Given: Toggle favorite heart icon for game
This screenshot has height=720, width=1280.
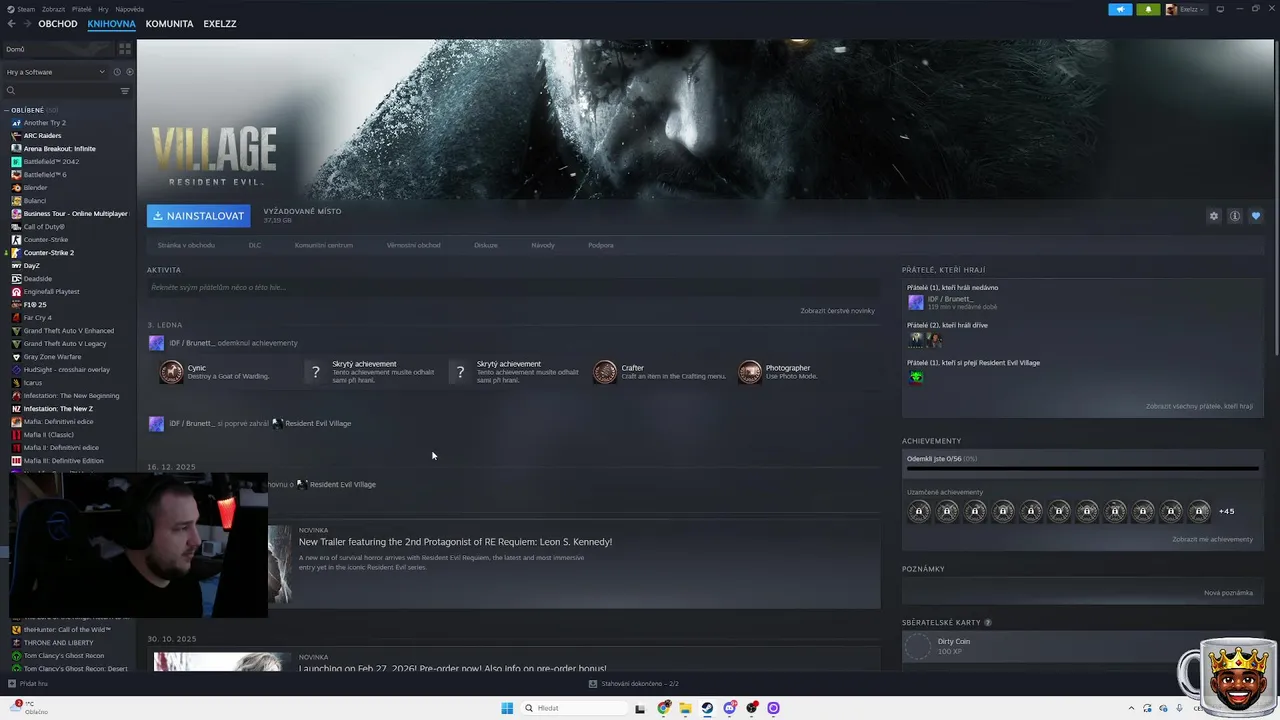Looking at the screenshot, I should (x=1256, y=216).
